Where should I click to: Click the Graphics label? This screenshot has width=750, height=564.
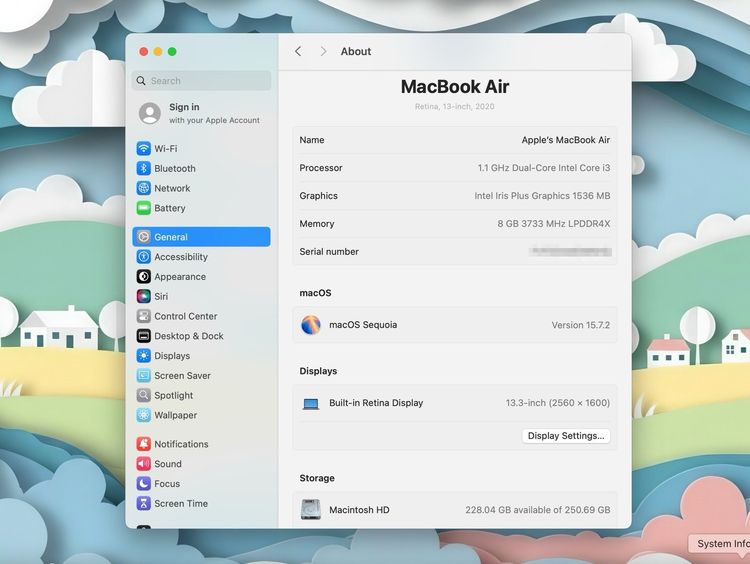coord(319,196)
